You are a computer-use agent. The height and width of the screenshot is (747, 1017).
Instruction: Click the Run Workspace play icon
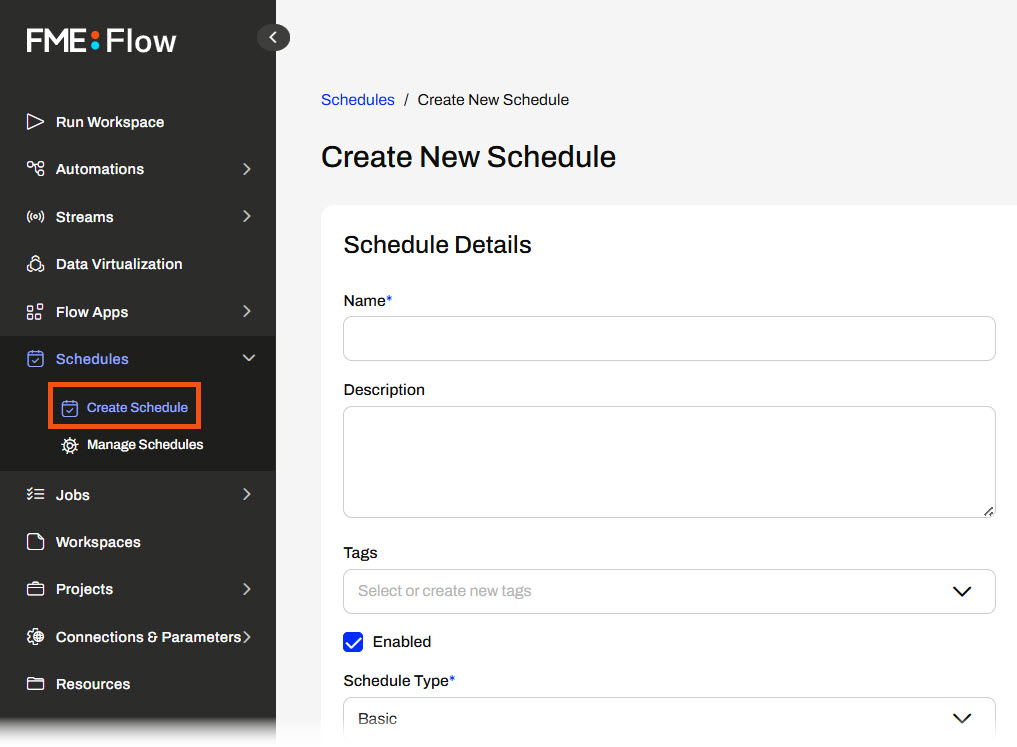click(35, 122)
